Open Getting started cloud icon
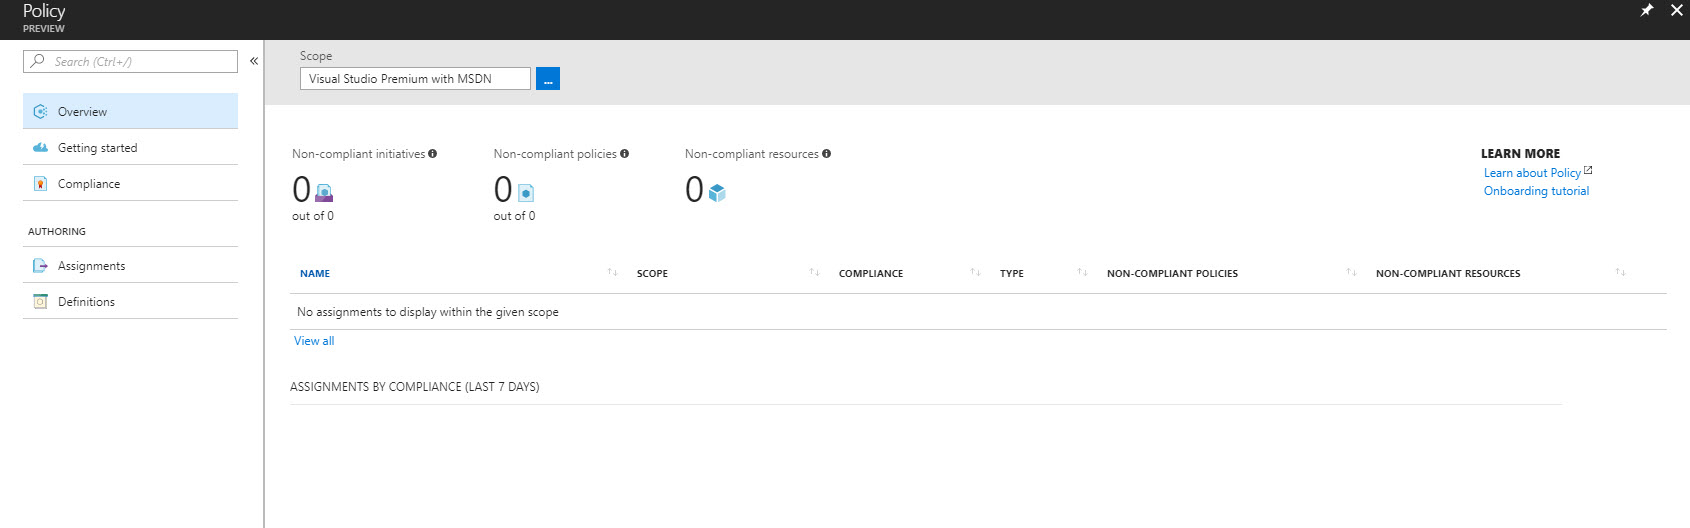The width and height of the screenshot is (1690, 528). pos(40,148)
